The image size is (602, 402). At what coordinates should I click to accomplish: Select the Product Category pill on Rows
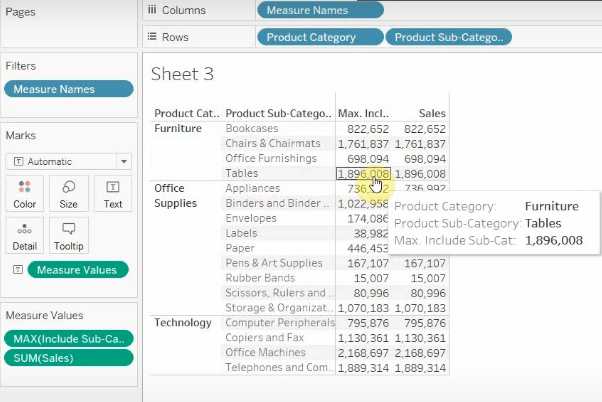point(319,37)
